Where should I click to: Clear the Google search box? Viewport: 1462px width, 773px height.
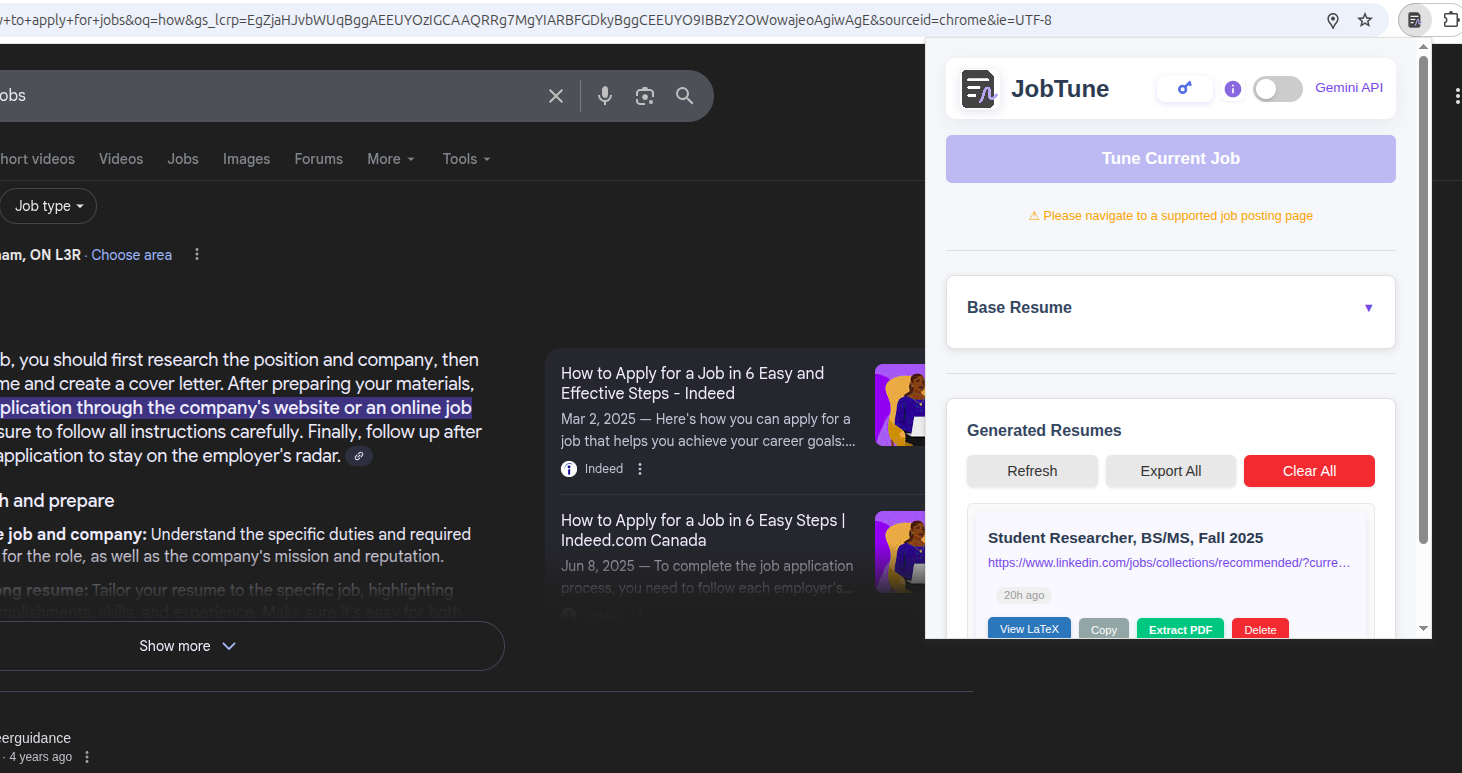tap(556, 96)
